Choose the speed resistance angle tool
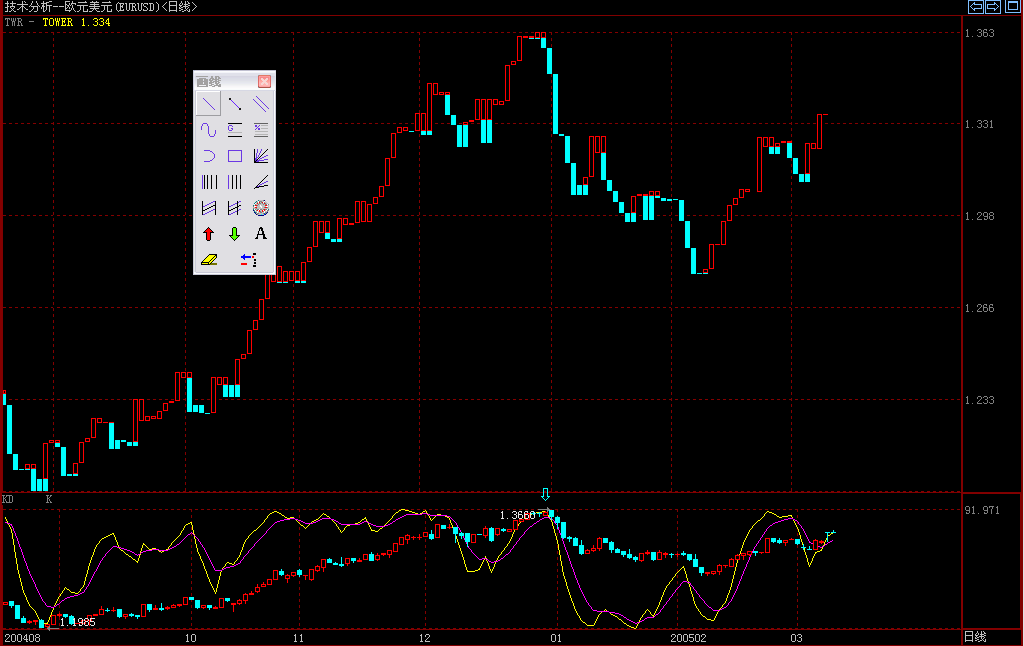 260,182
